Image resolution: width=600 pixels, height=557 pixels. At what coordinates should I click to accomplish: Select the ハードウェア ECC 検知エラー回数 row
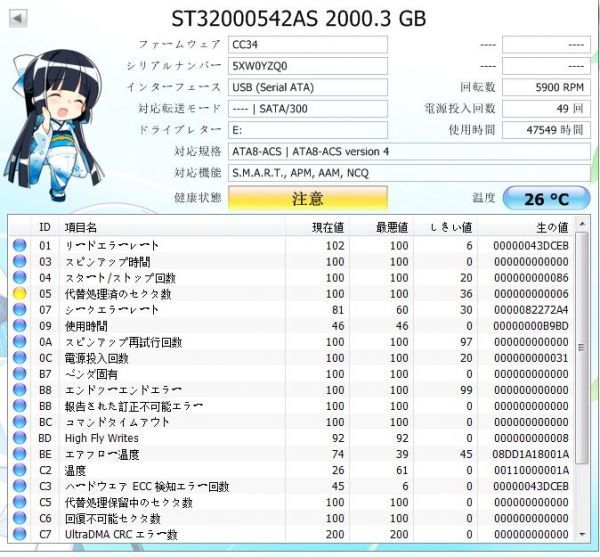tap(291, 486)
